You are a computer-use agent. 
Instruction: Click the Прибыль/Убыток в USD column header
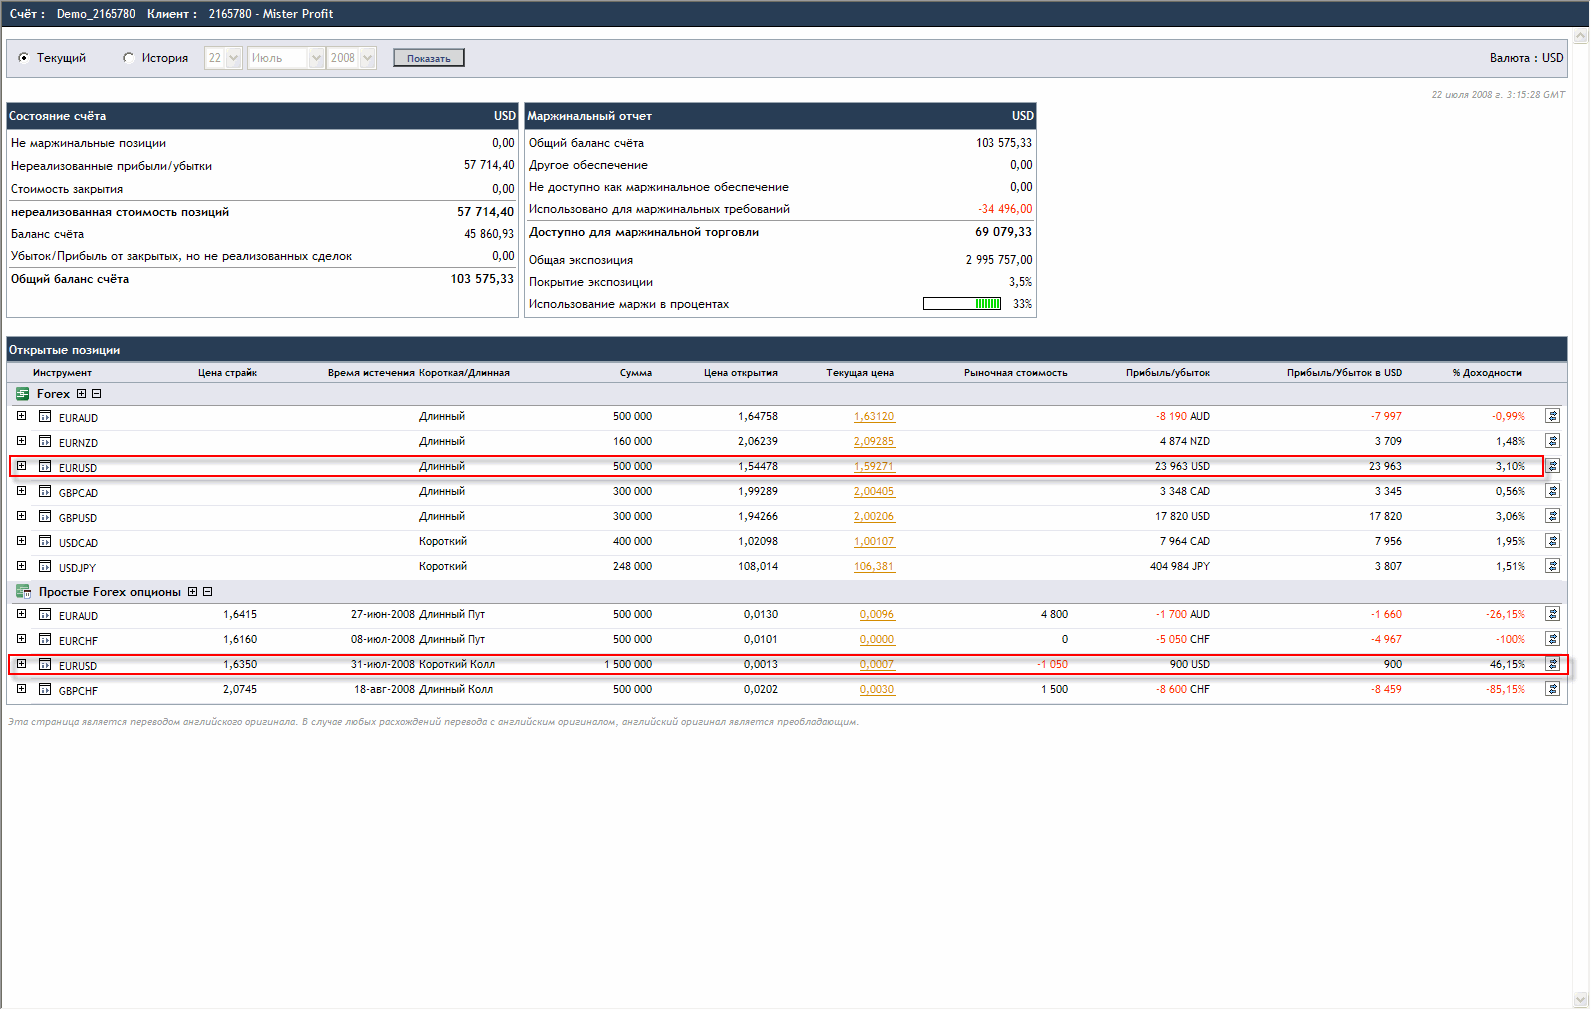tap(1344, 373)
